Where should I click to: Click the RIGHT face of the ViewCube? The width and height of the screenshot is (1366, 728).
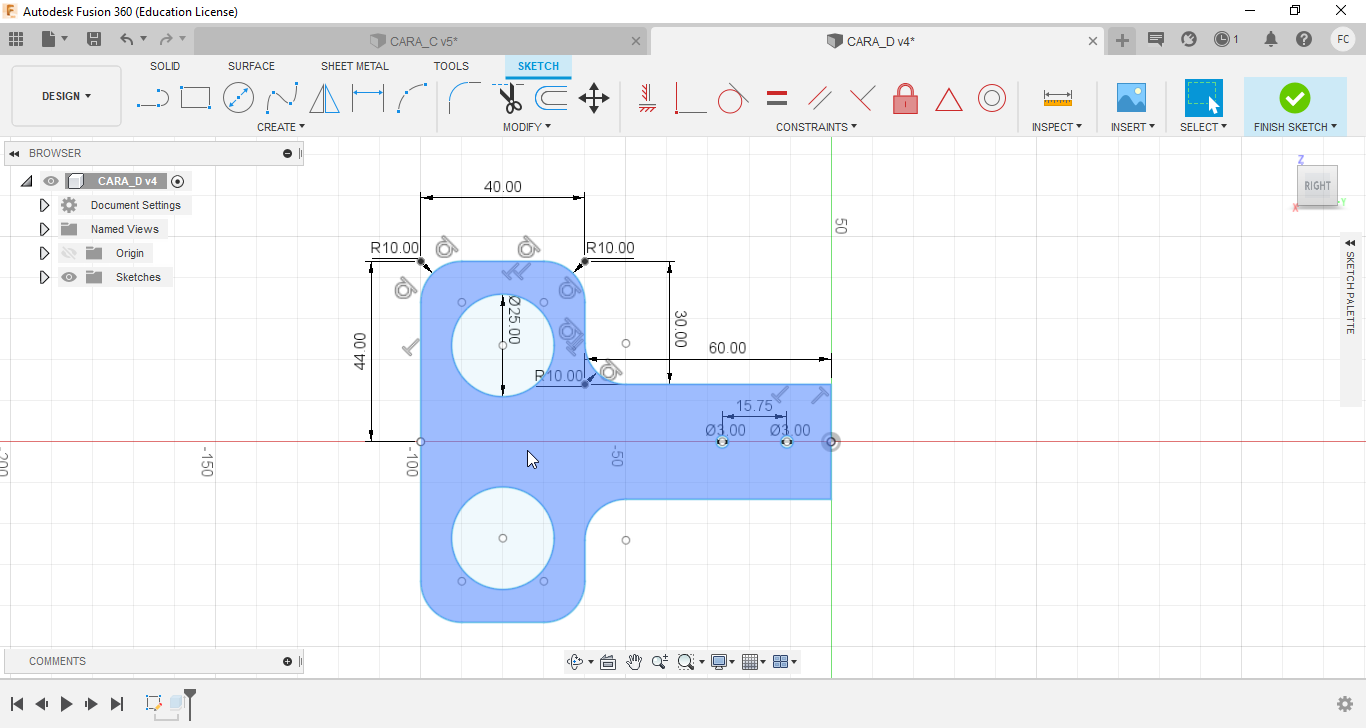point(1317,186)
